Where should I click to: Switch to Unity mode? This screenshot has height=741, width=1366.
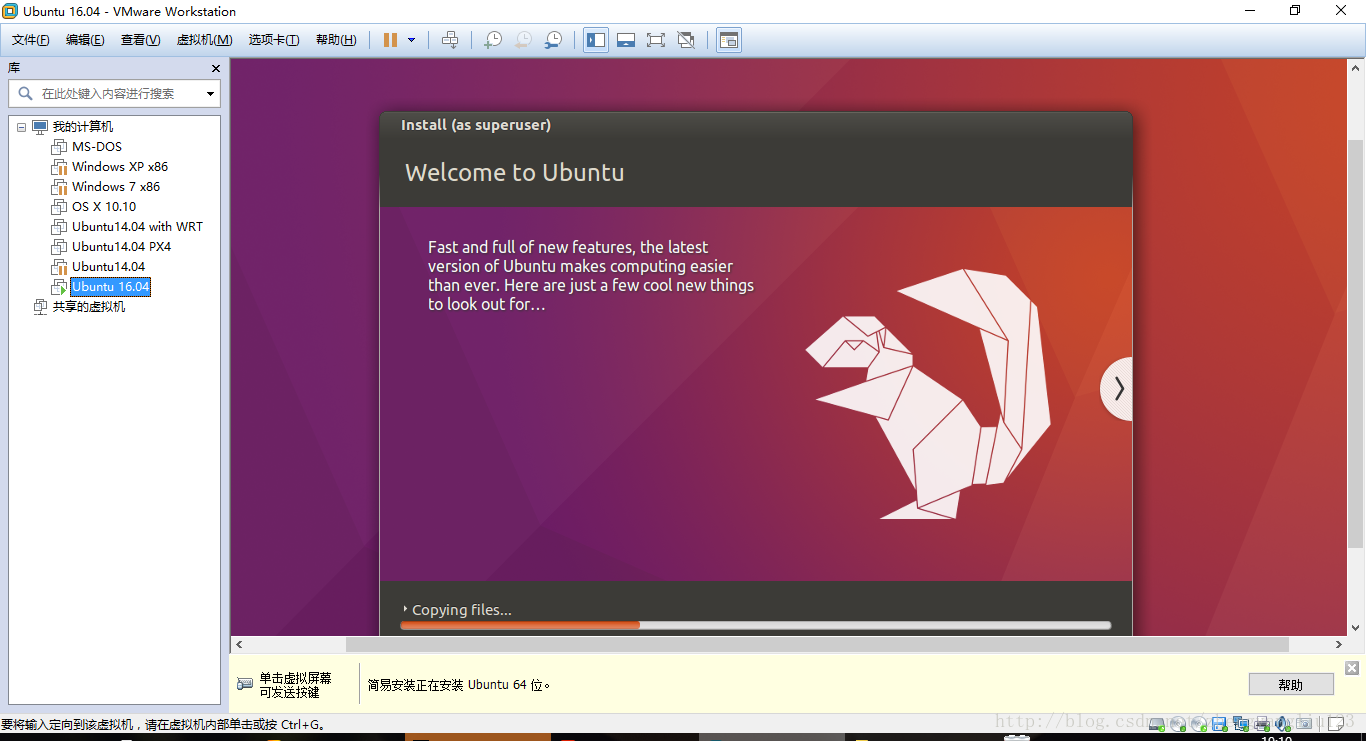pos(686,40)
